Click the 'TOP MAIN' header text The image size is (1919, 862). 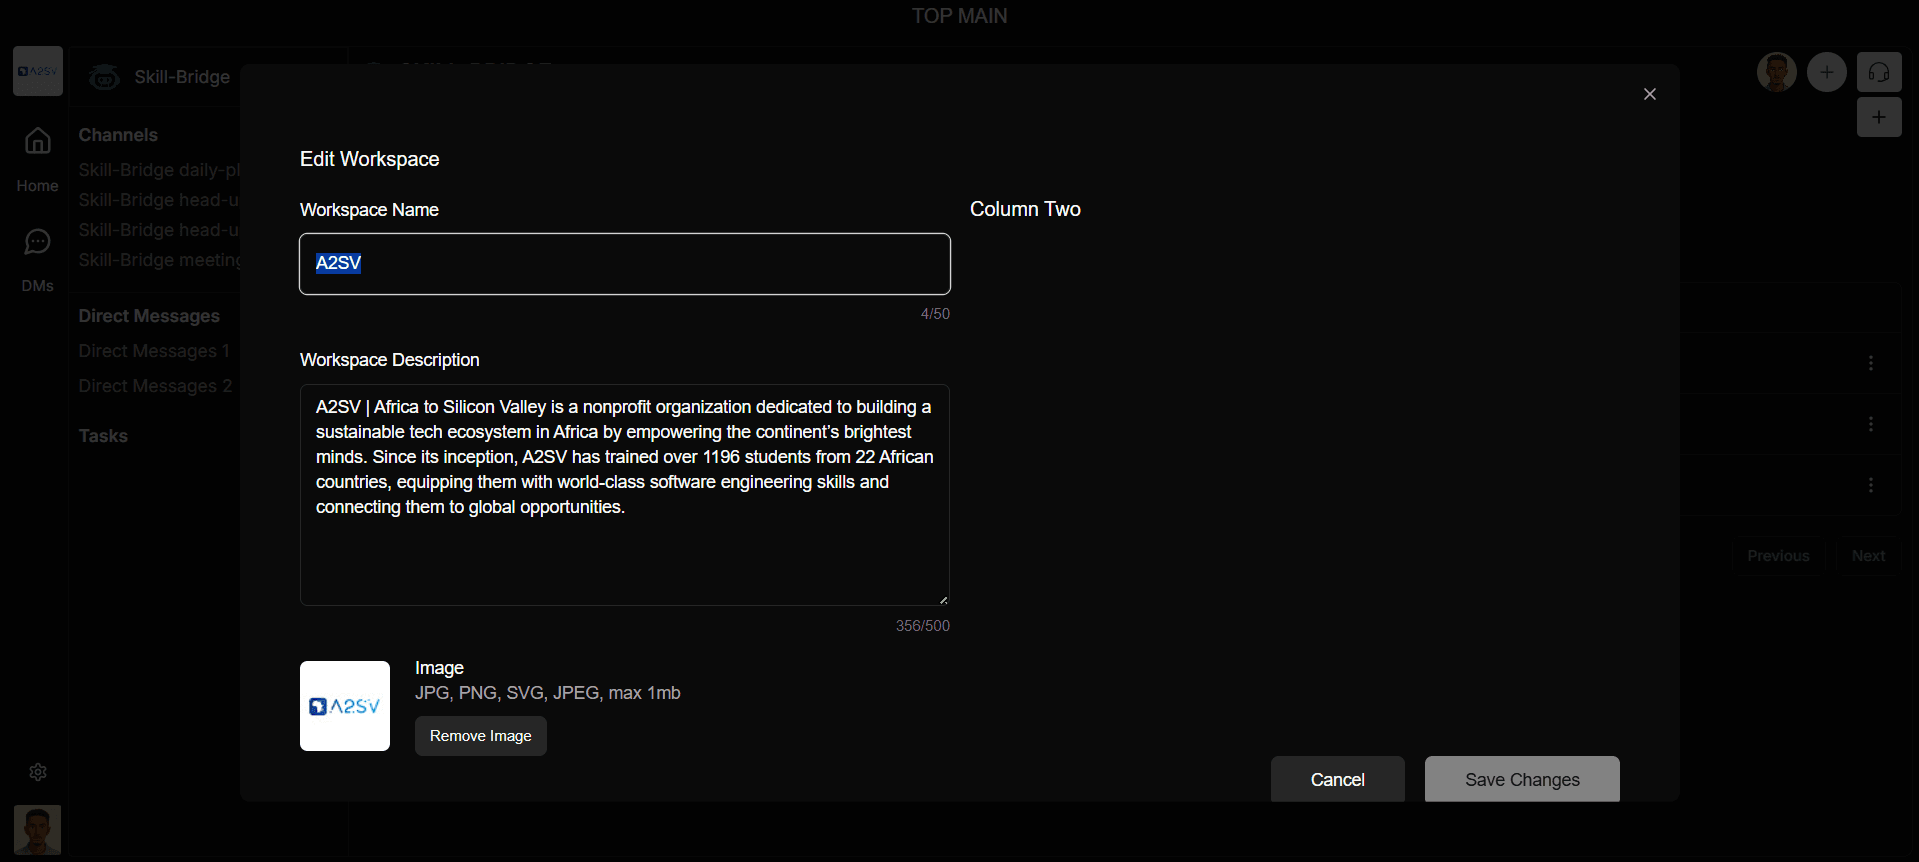[960, 16]
